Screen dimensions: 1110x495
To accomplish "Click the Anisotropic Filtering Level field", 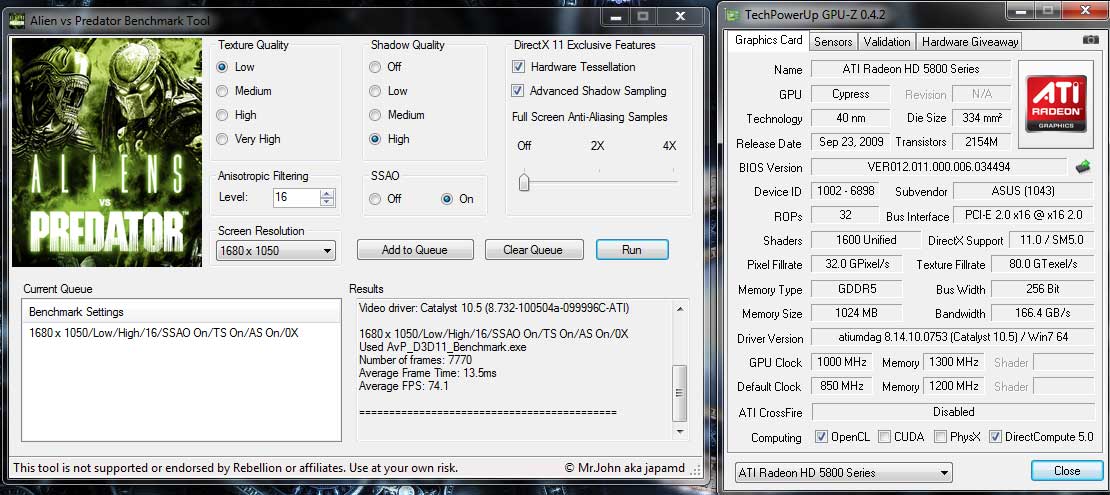I will tap(296, 198).
